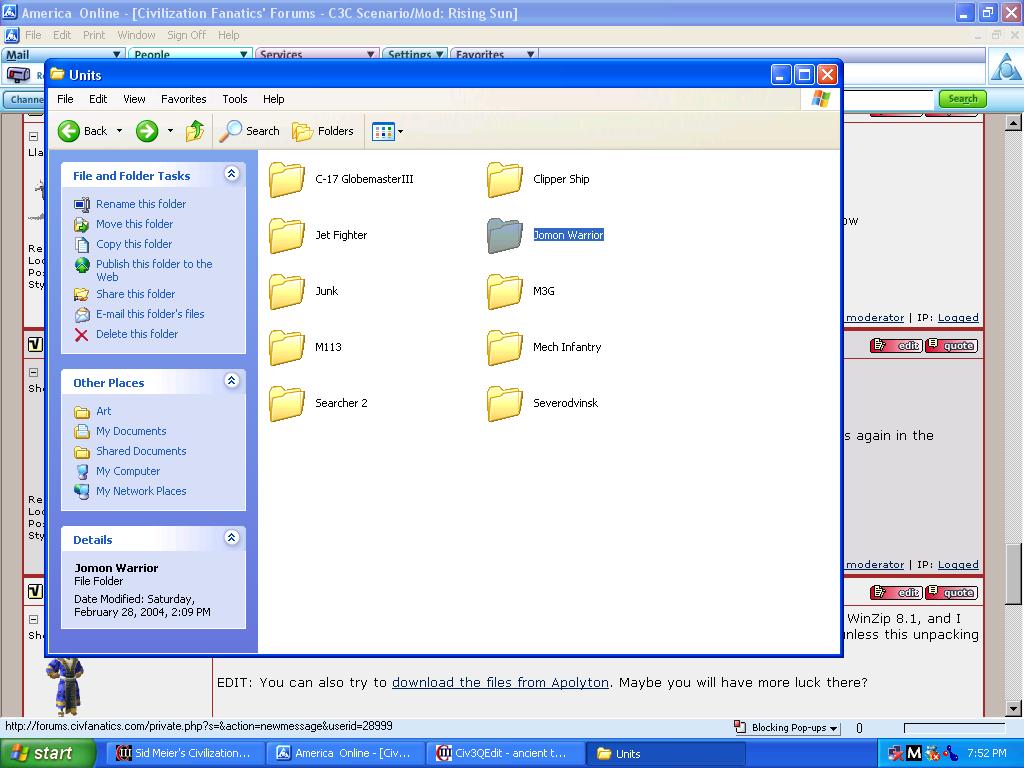Image resolution: width=1024 pixels, height=768 pixels.
Task: Click the Art folder icon in Other Places
Action: 82,412
